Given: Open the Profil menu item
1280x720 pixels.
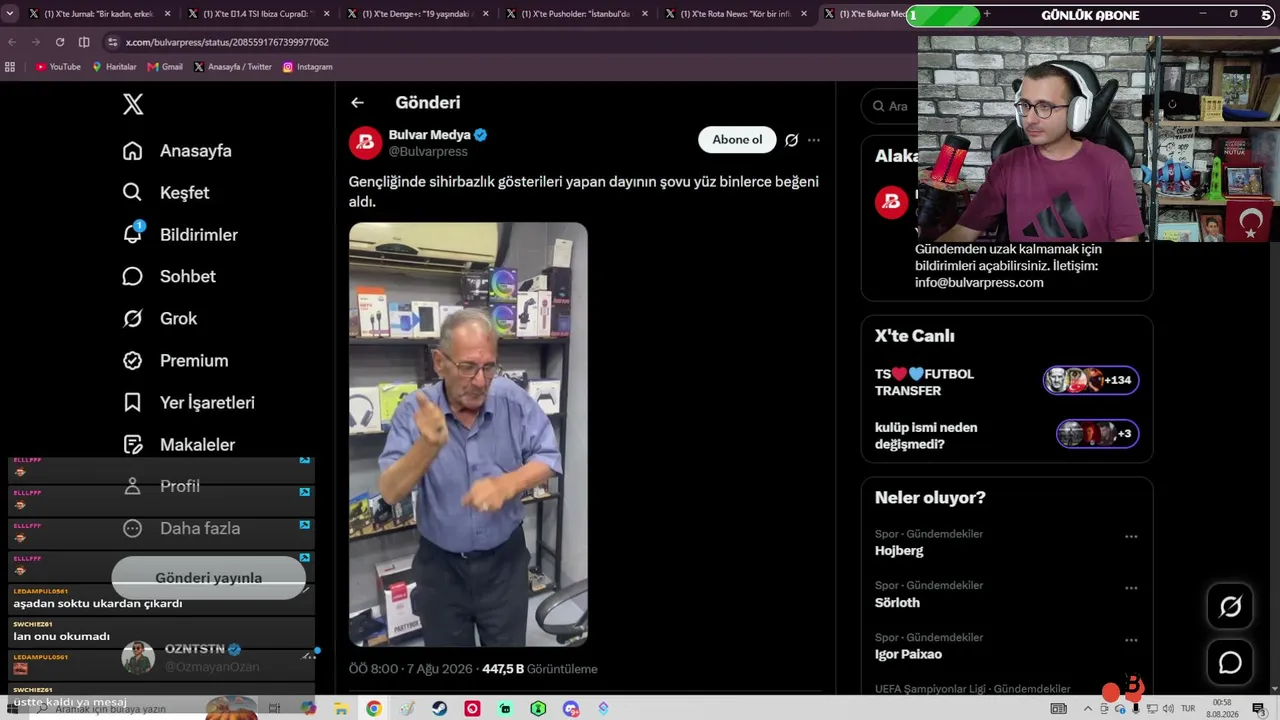Looking at the screenshot, I should pos(163,487).
